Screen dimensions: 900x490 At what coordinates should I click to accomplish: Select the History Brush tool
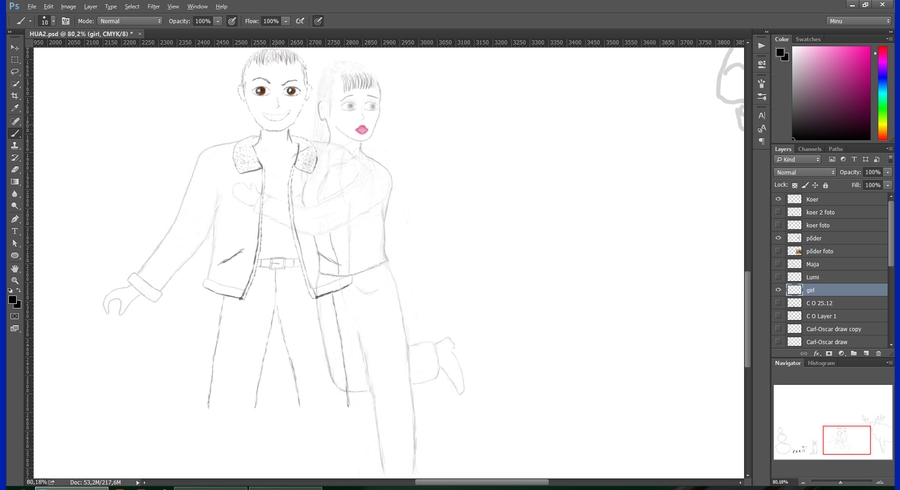point(15,158)
